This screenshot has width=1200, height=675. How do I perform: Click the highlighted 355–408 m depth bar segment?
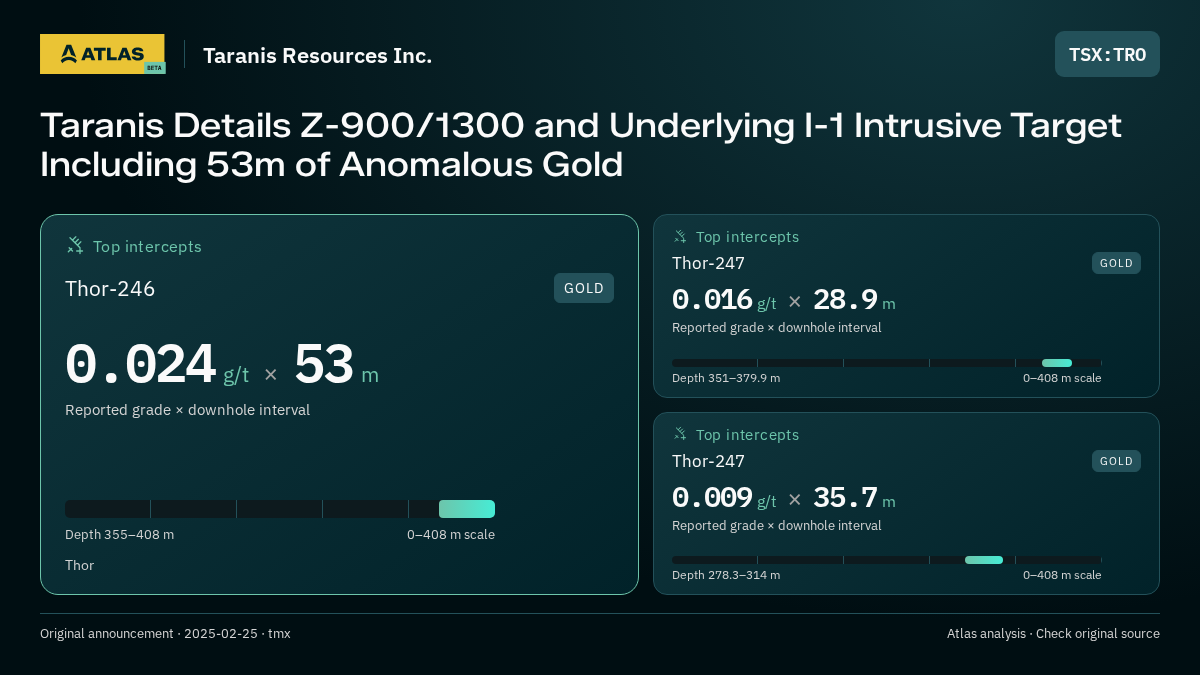pos(467,509)
